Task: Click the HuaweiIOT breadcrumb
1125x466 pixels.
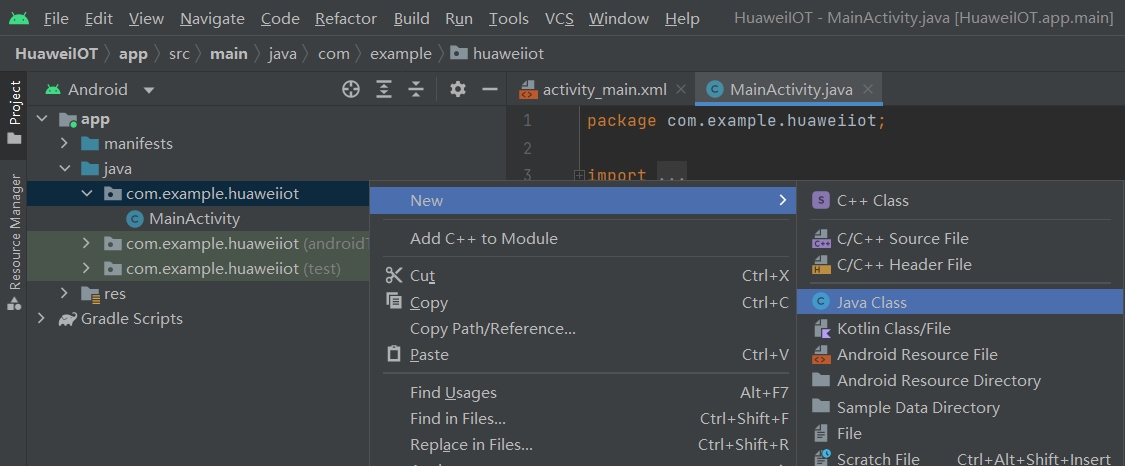Action: tap(57, 54)
